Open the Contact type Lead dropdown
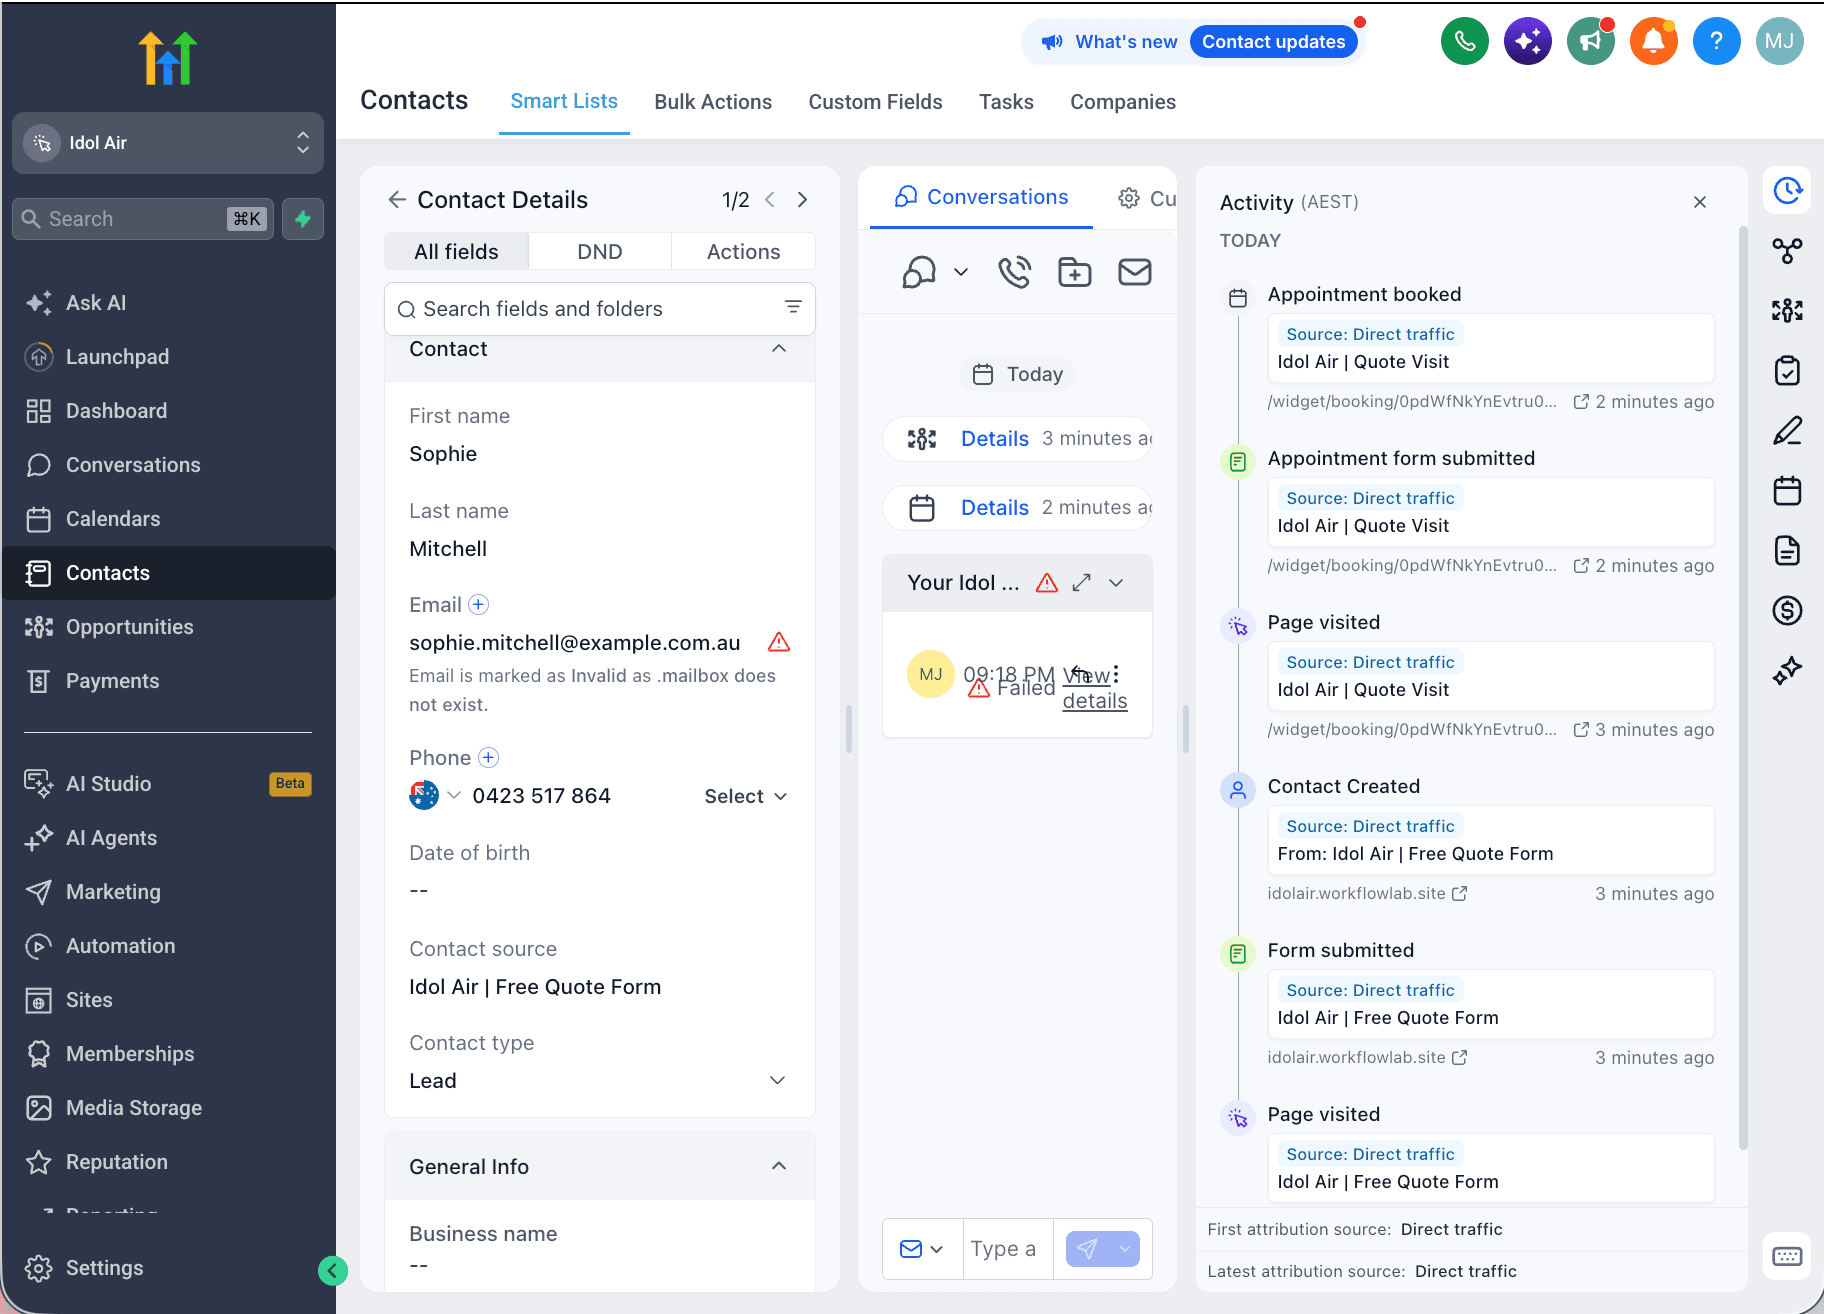 pos(599,1081)
